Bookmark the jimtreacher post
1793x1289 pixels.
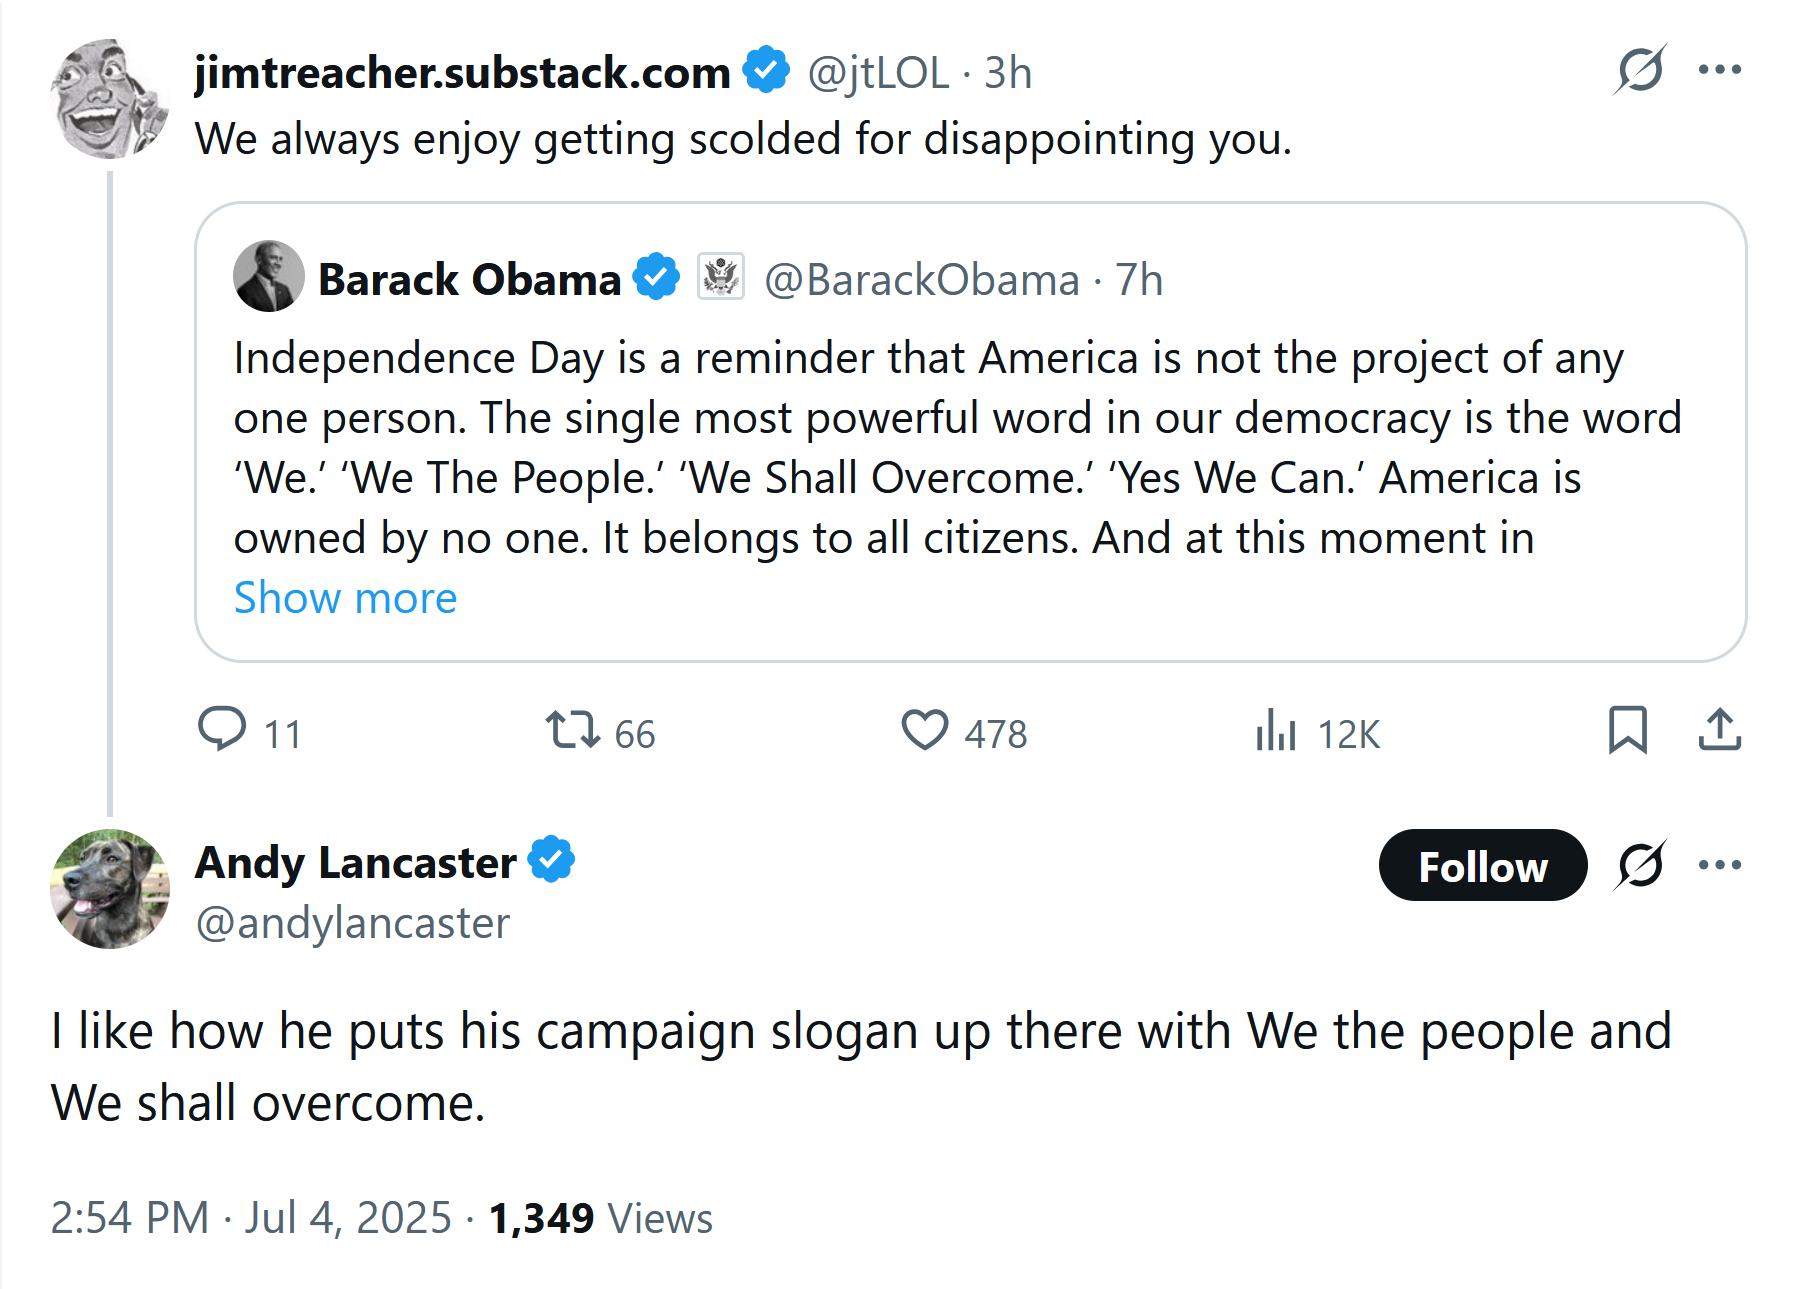pyautogui.click(x=1627, y=730)
